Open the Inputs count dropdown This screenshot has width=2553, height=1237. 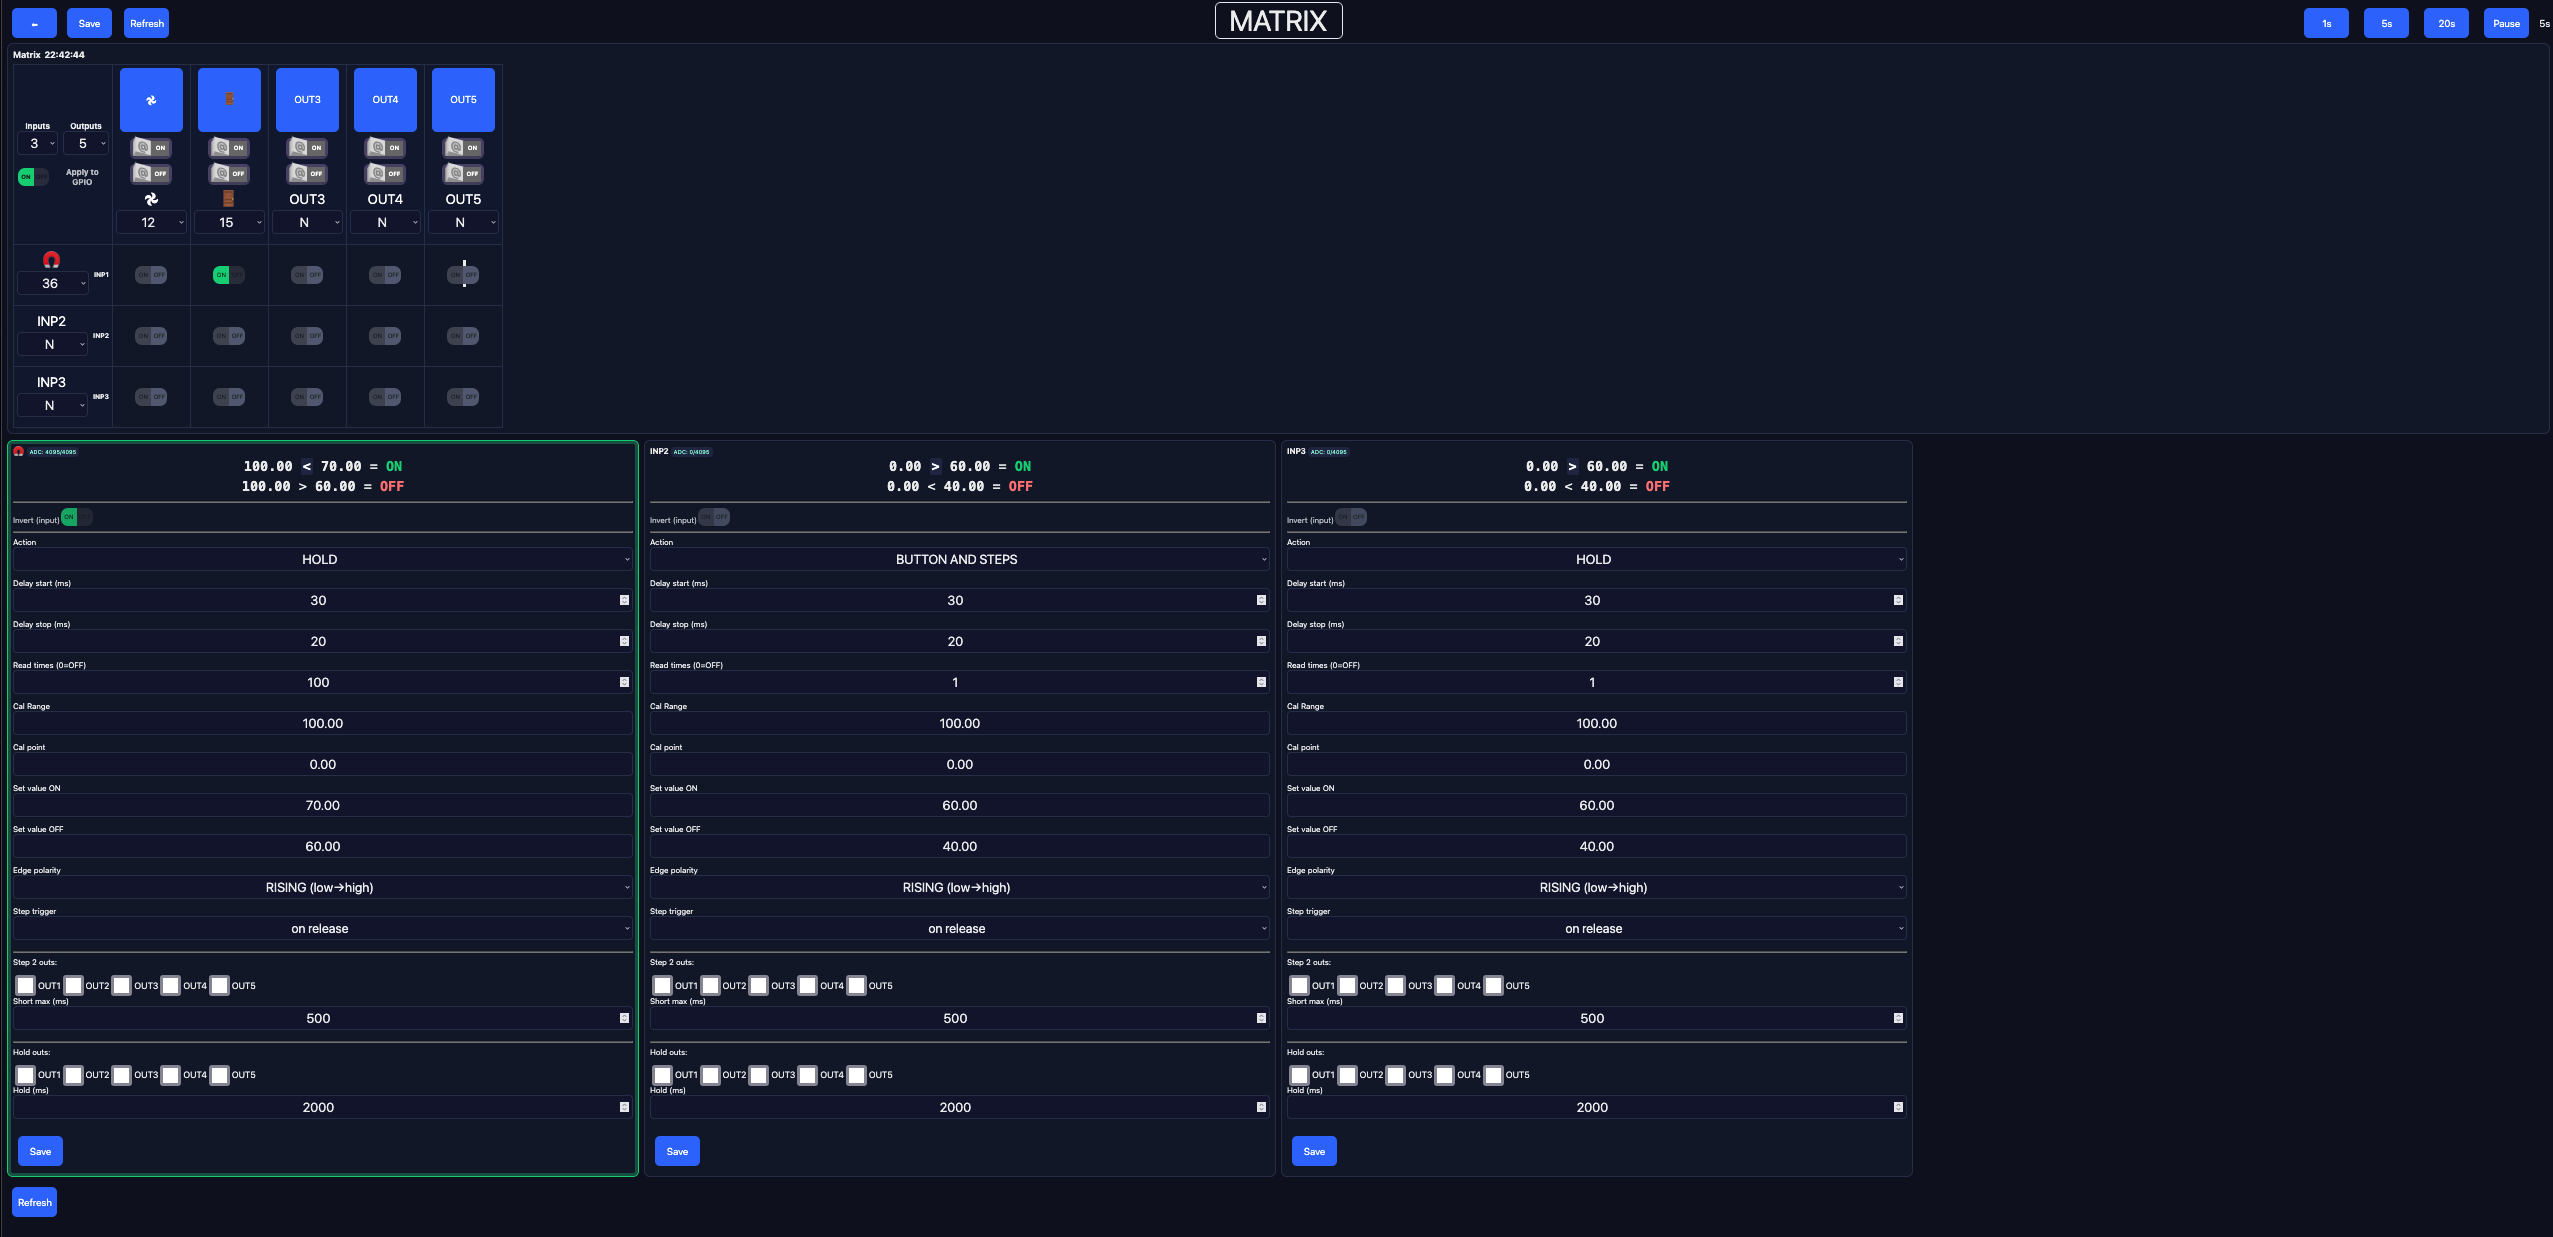pos(38,144)
